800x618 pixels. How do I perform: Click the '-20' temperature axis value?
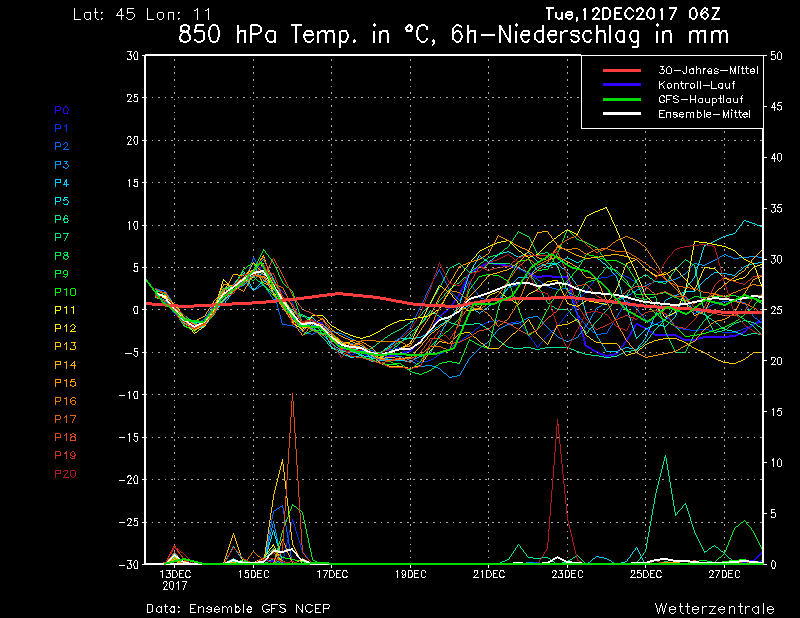click(x=128, y=480)
